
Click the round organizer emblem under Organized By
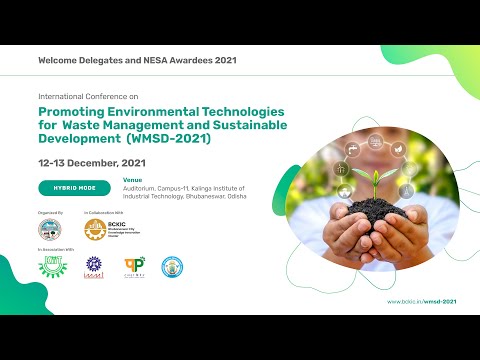[x=50, y=230]
